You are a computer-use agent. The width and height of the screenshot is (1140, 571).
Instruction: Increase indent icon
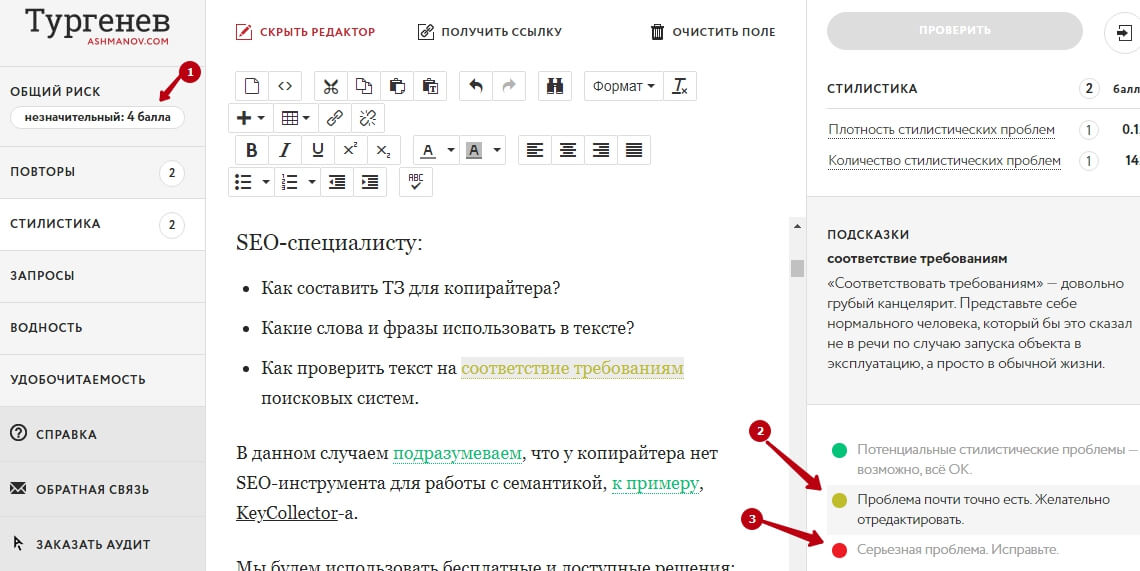coord(370,182)
